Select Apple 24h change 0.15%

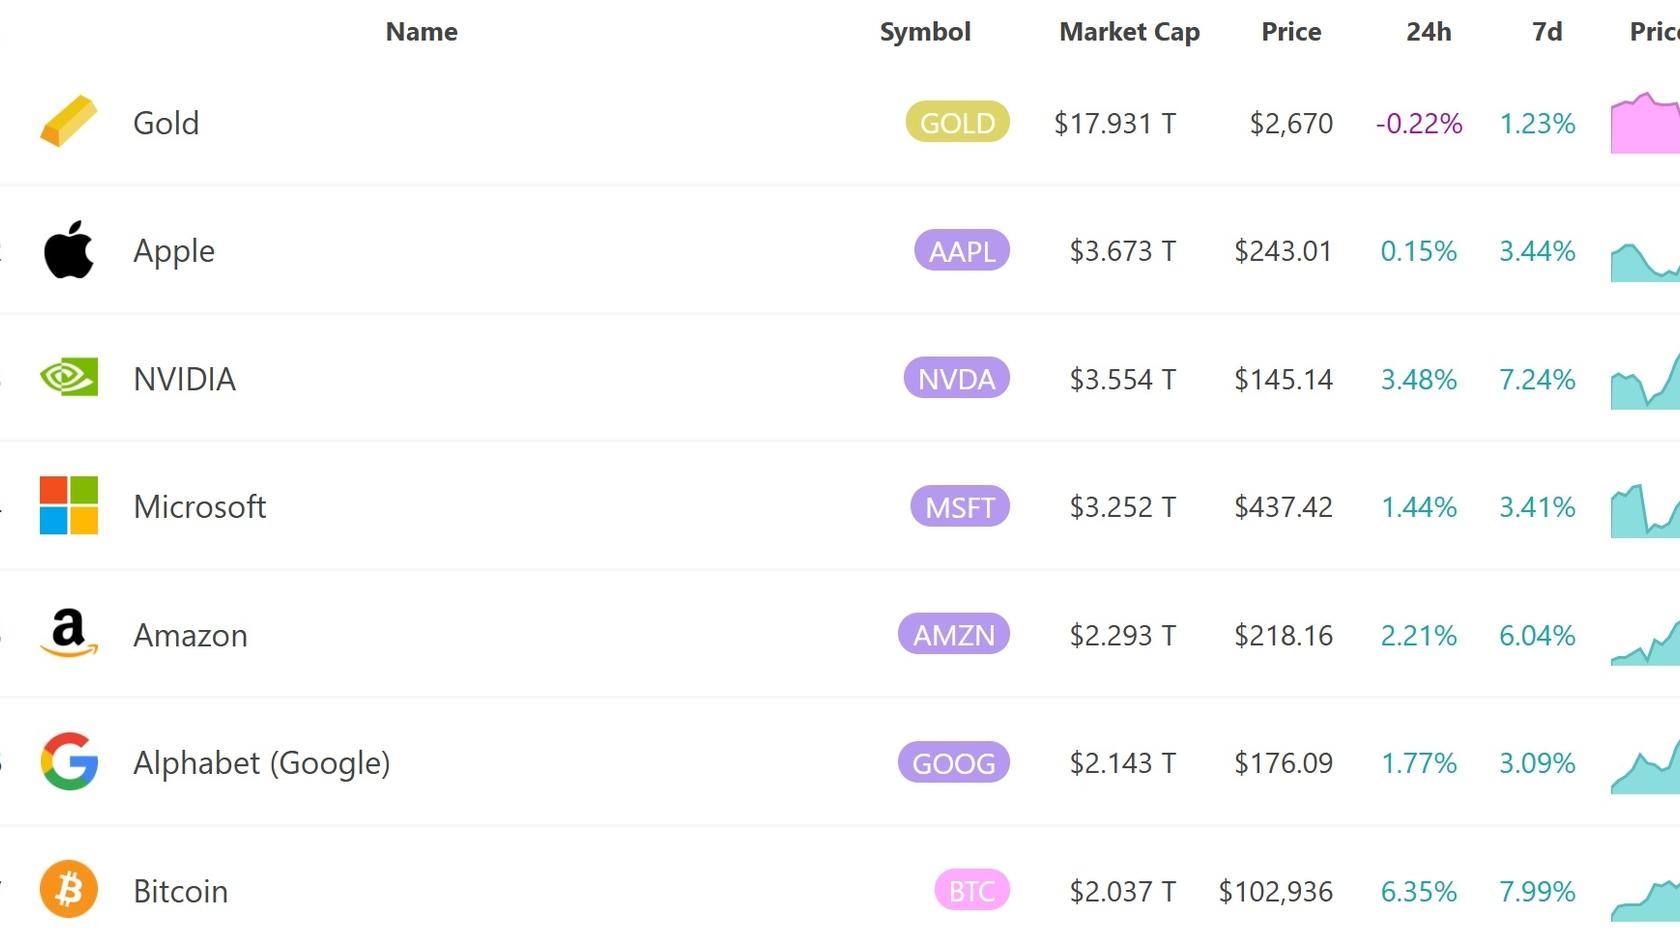1419,251
